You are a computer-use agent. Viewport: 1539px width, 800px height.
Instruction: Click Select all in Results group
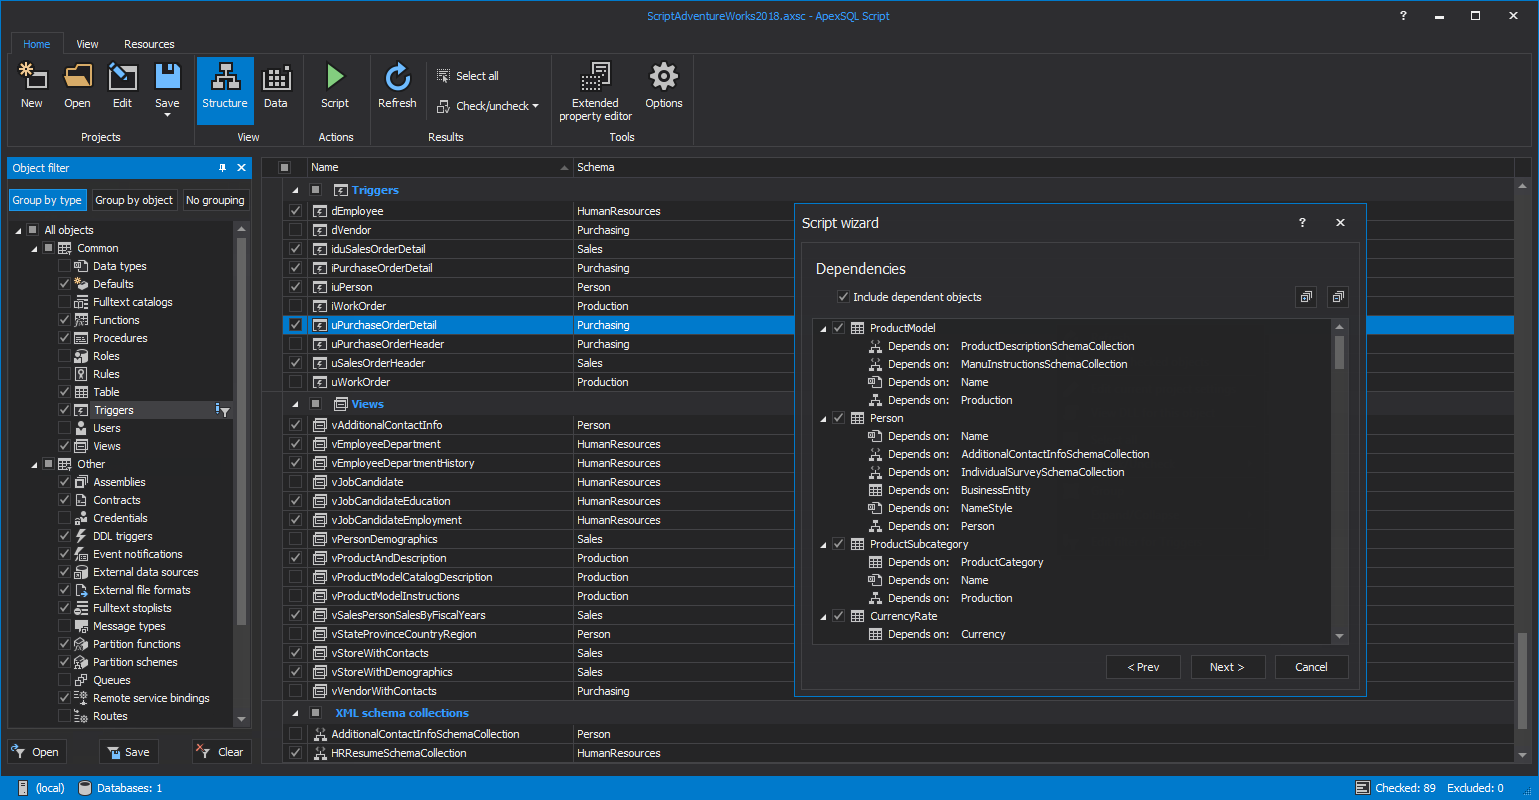468,76
